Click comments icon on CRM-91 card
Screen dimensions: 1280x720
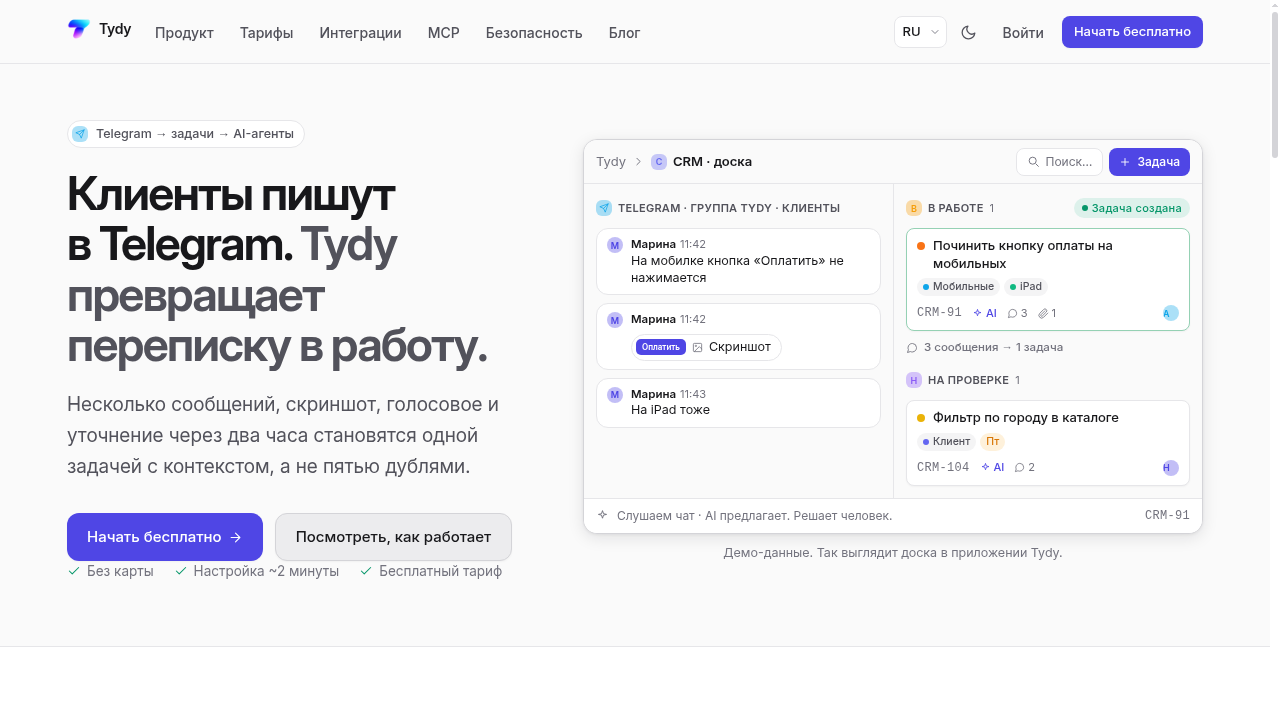1012,313
